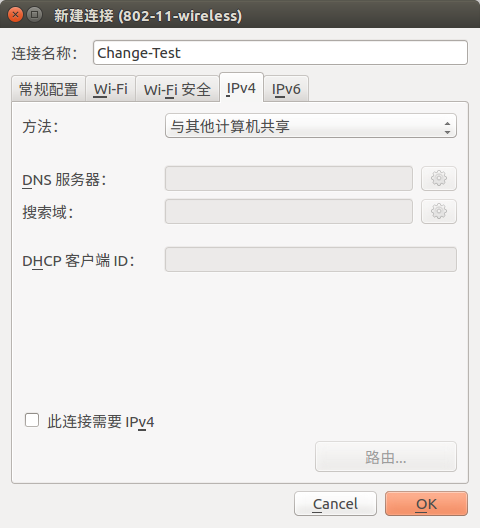The height and width of the screenshot is (528, 480).
Task: Open the gear button beside 搜索域 field
Action: coord(439,211)
